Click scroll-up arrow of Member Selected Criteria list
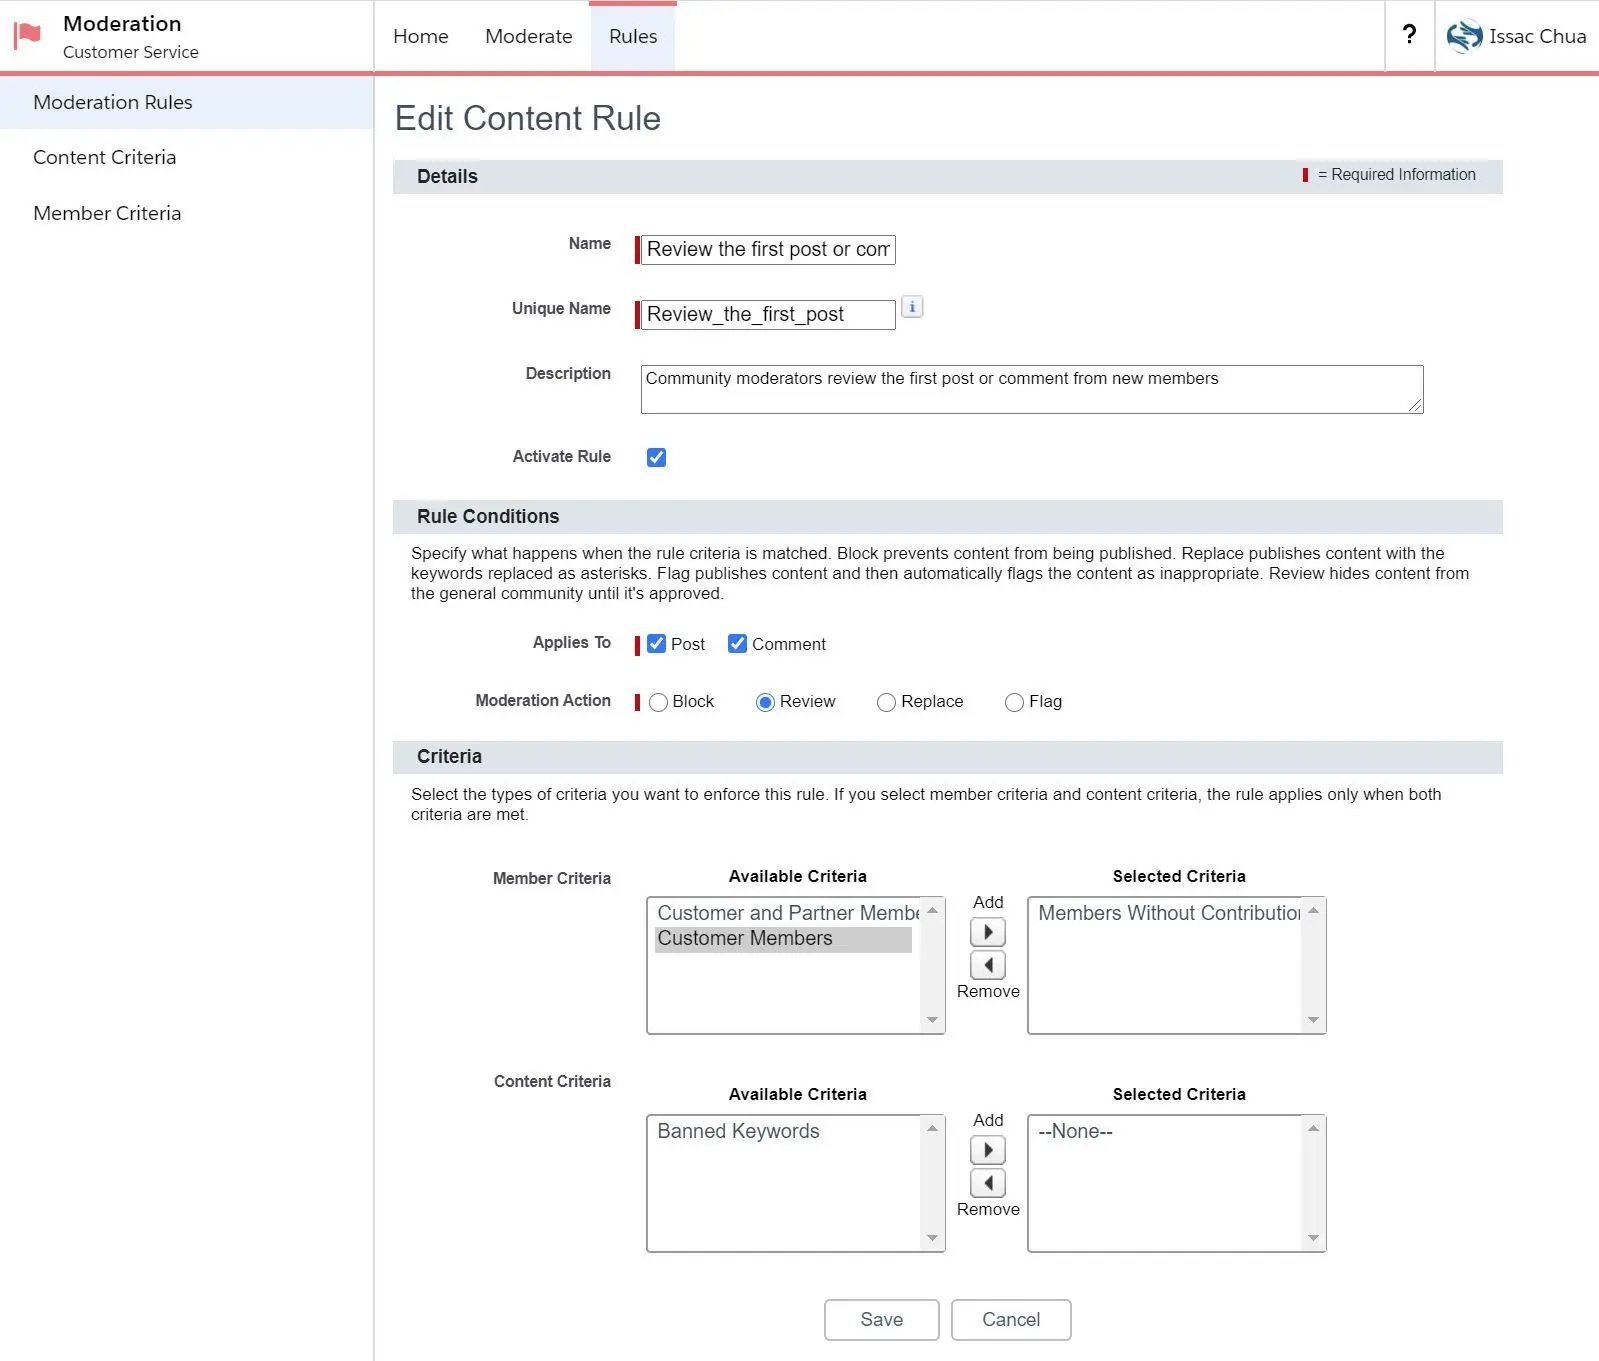Viewport: 1599px width, 1361px height. [x=1313, y=910]
